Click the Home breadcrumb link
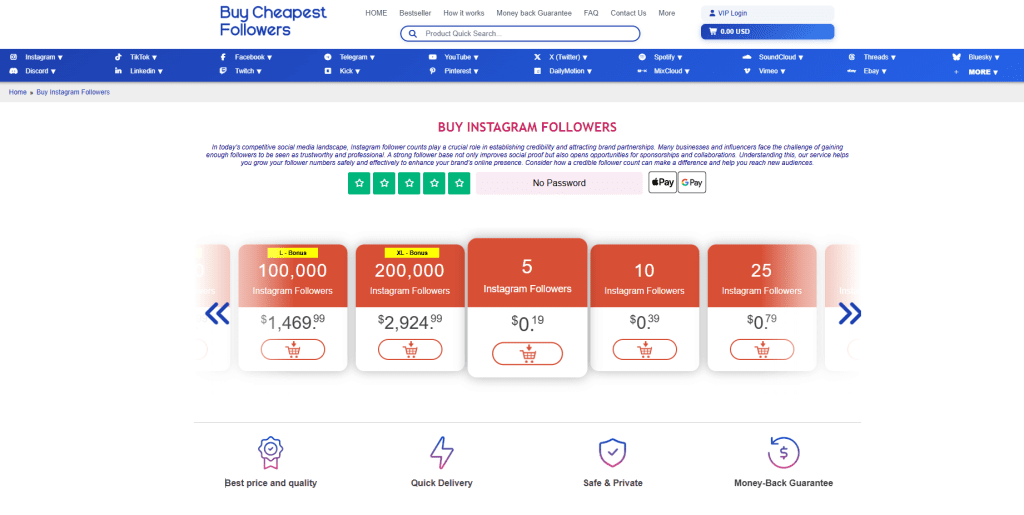 (x=18, y=93)
